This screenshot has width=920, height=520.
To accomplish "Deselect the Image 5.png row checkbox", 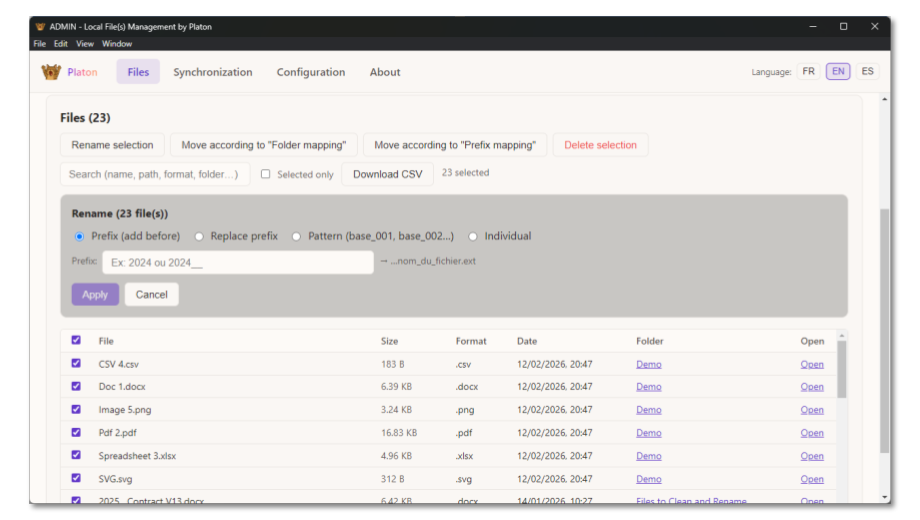I will 76,410.
